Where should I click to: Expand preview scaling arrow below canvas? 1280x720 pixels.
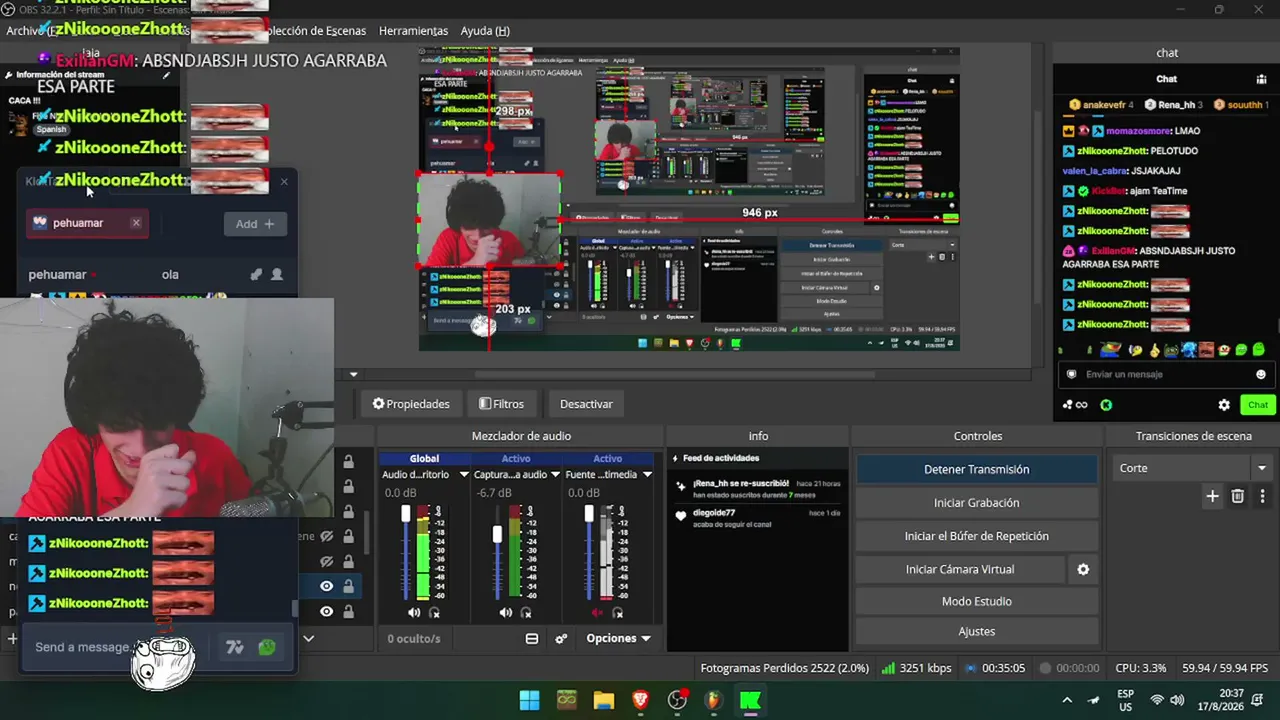point(353,375)
